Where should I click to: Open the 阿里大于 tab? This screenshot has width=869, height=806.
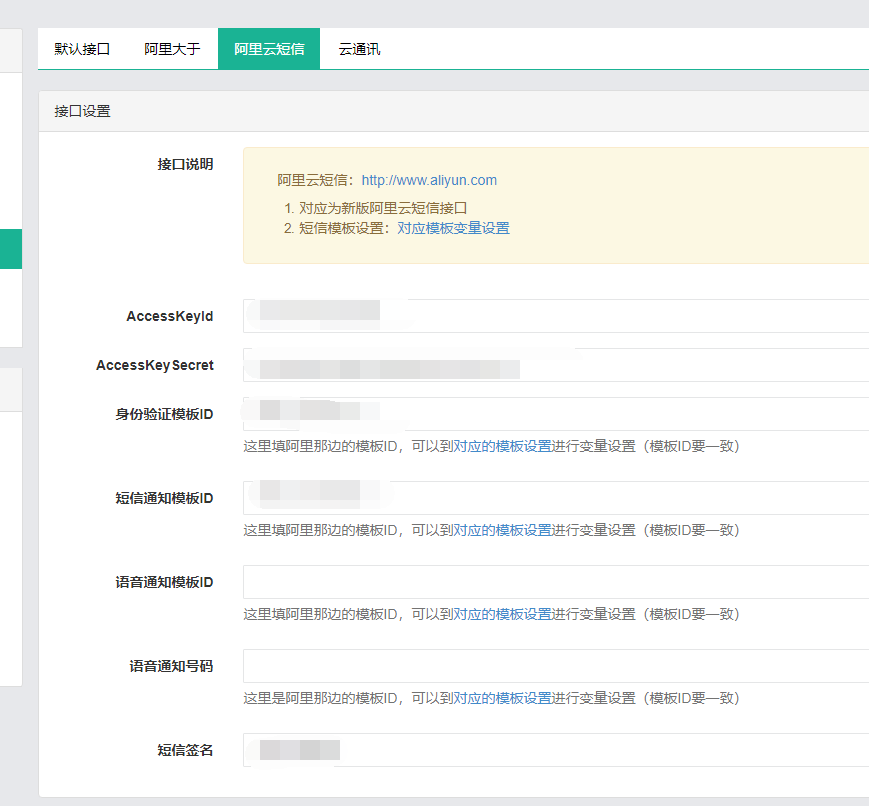click(172, 49)
